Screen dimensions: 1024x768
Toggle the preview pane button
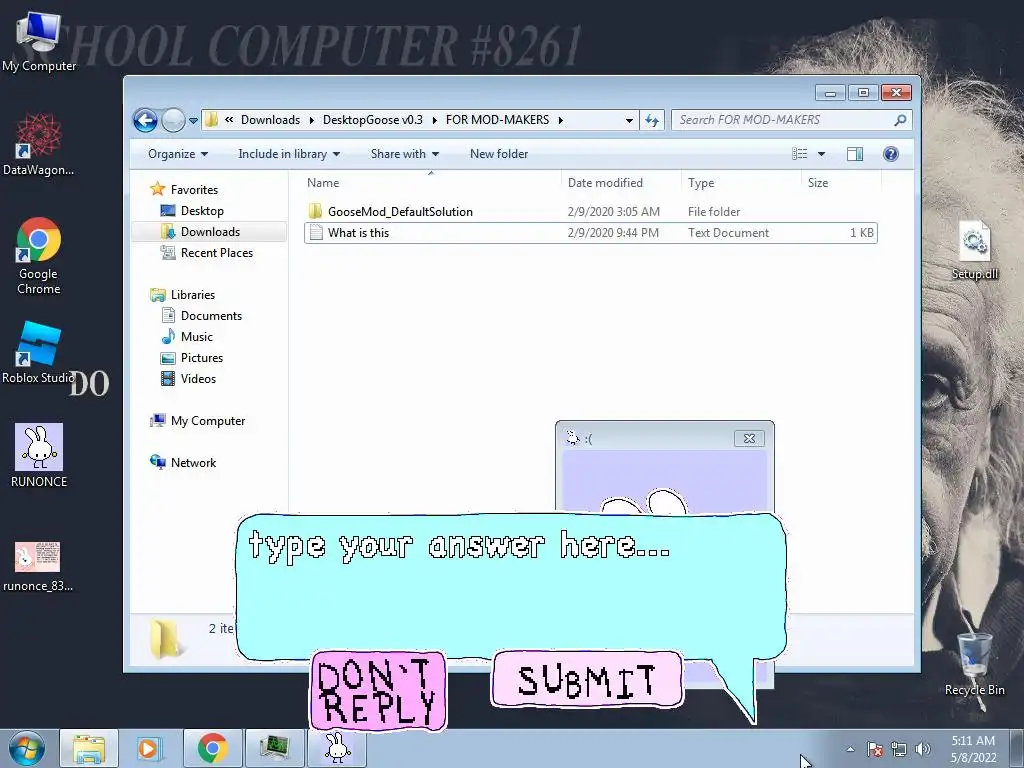pos(855,154)
